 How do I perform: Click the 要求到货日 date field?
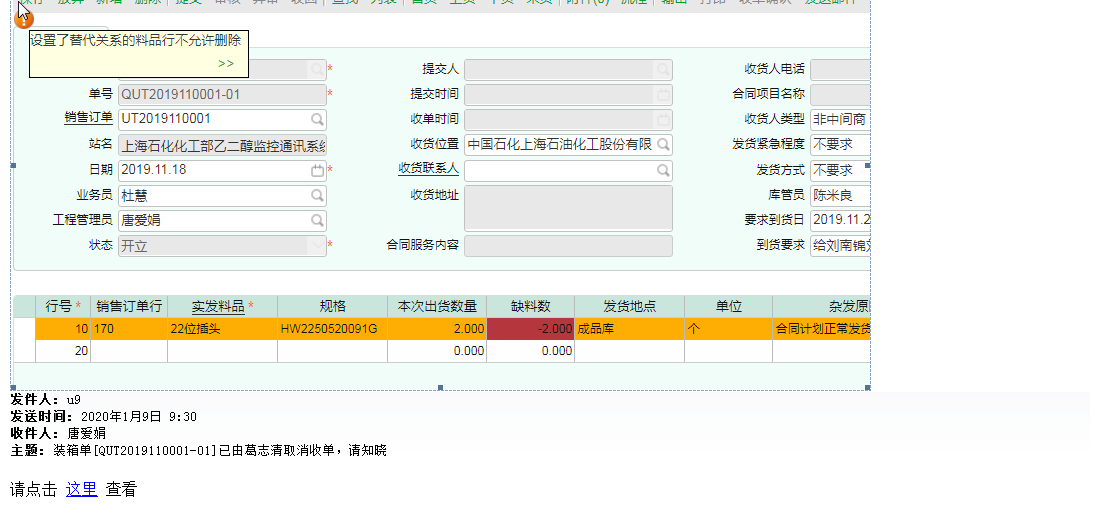(x=840, y=220)
